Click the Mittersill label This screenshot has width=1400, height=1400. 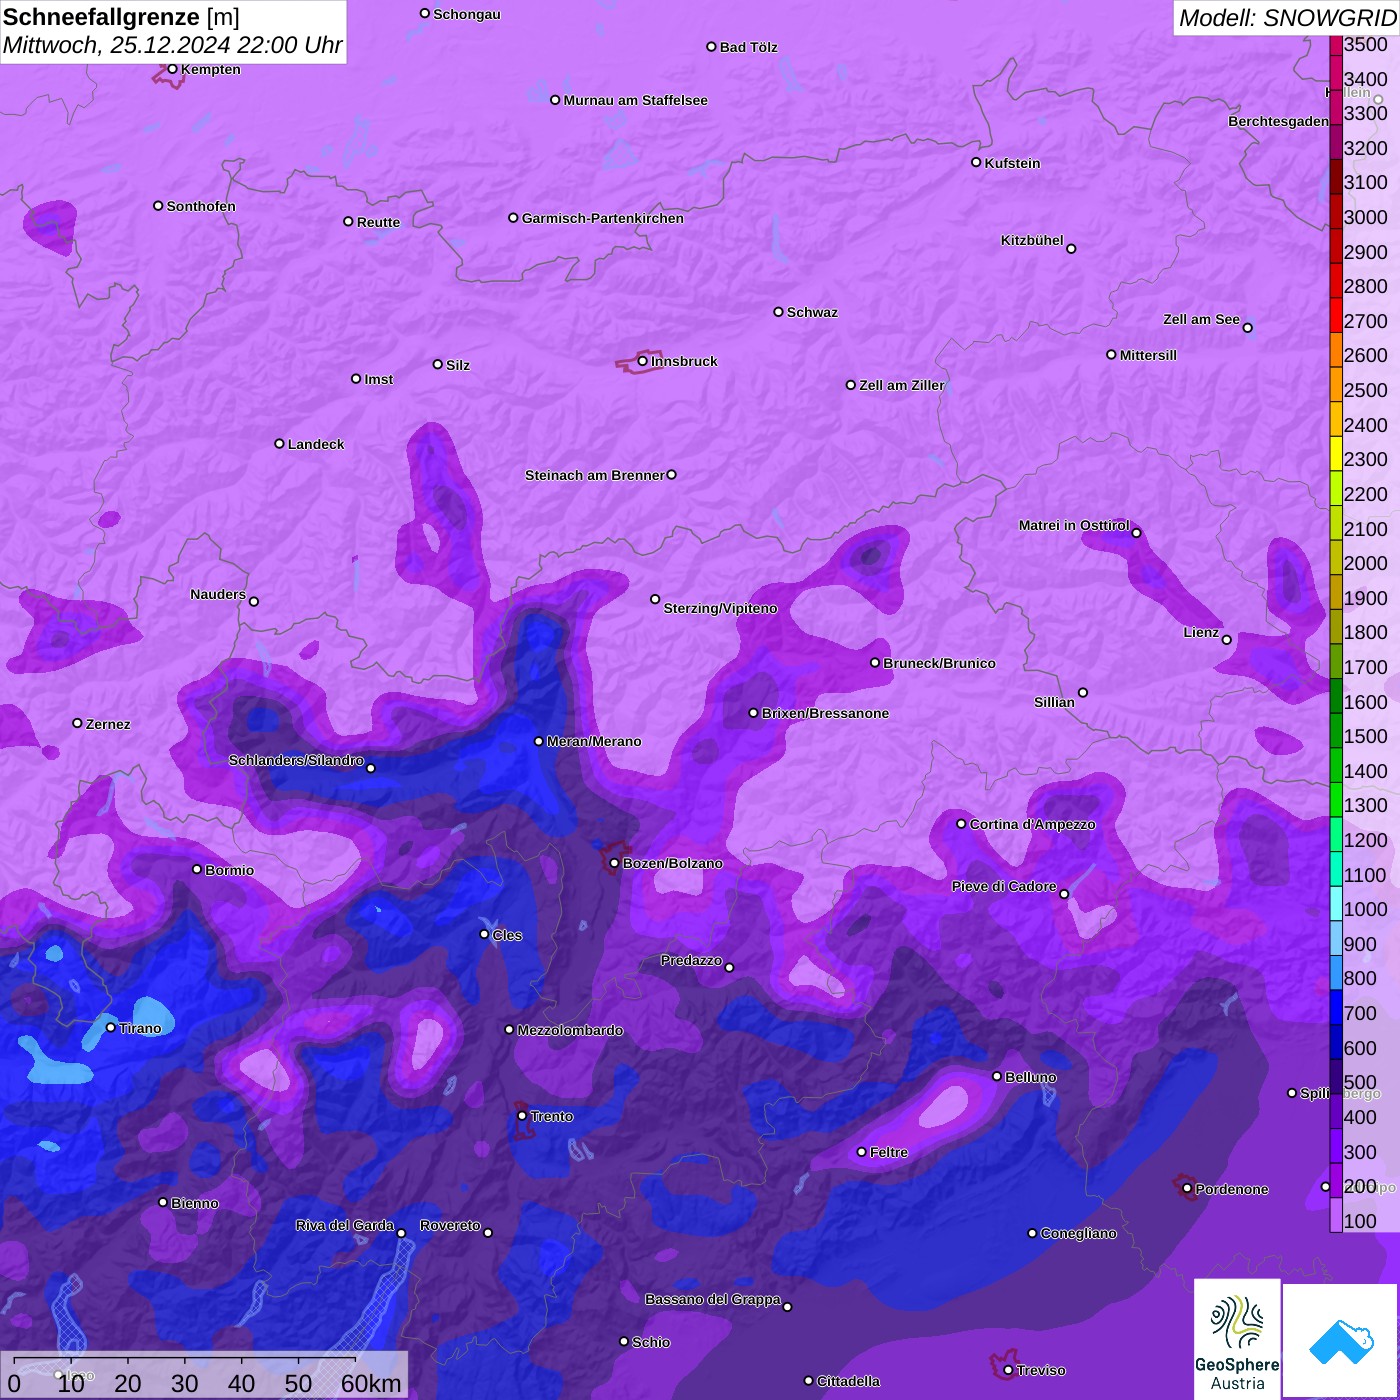click(x=1148, y=355)
